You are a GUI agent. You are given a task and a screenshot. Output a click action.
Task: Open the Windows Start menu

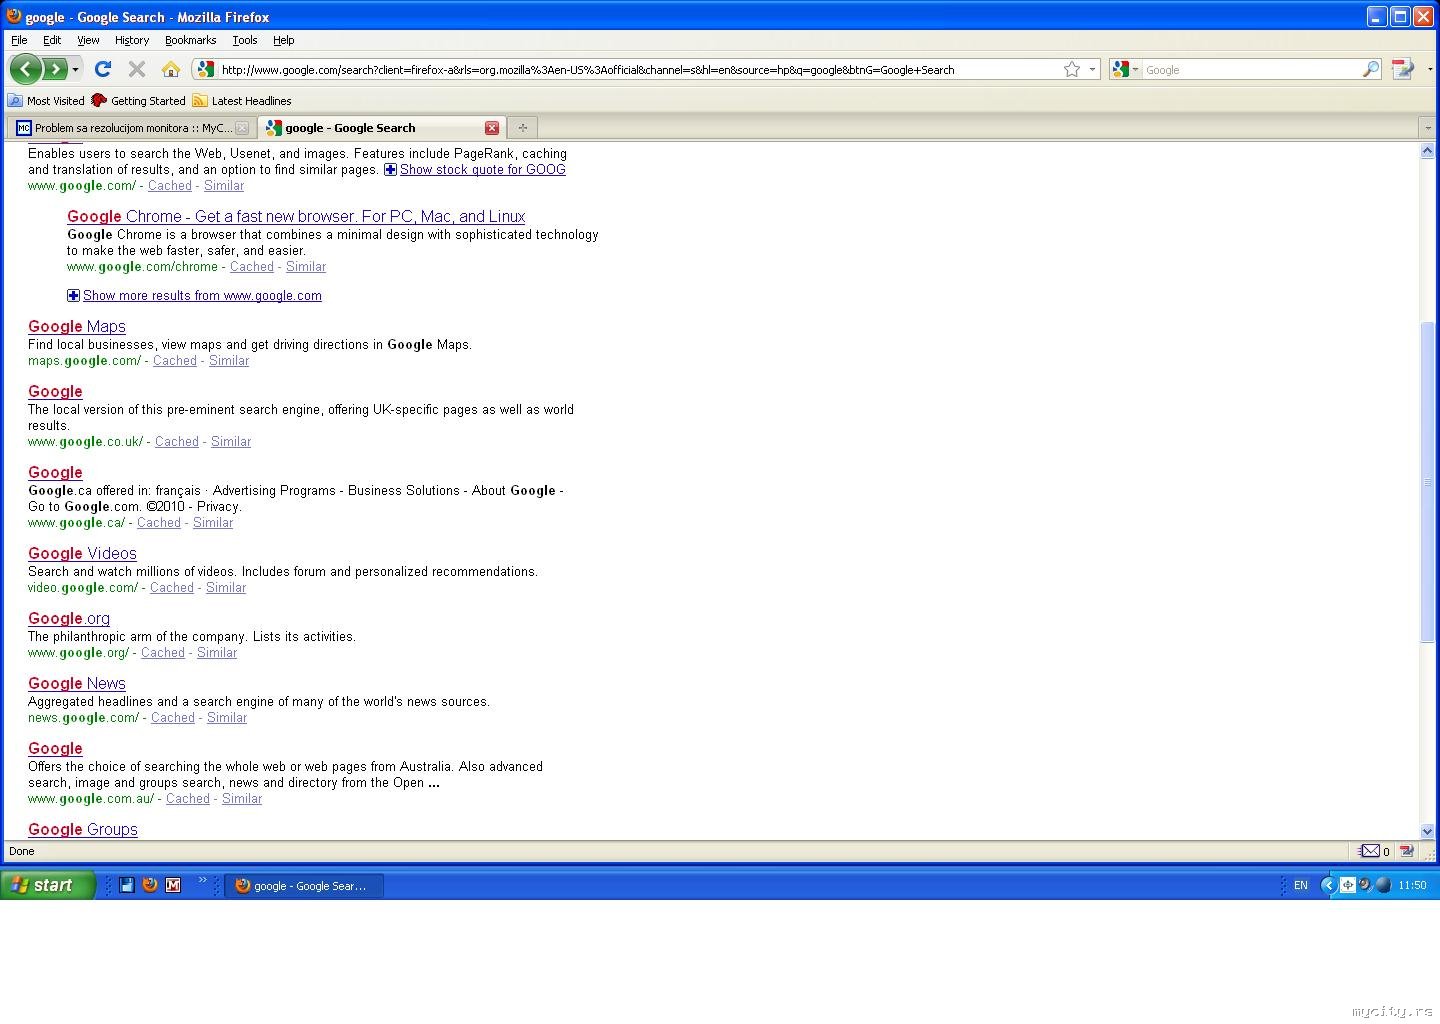point(47,885)
